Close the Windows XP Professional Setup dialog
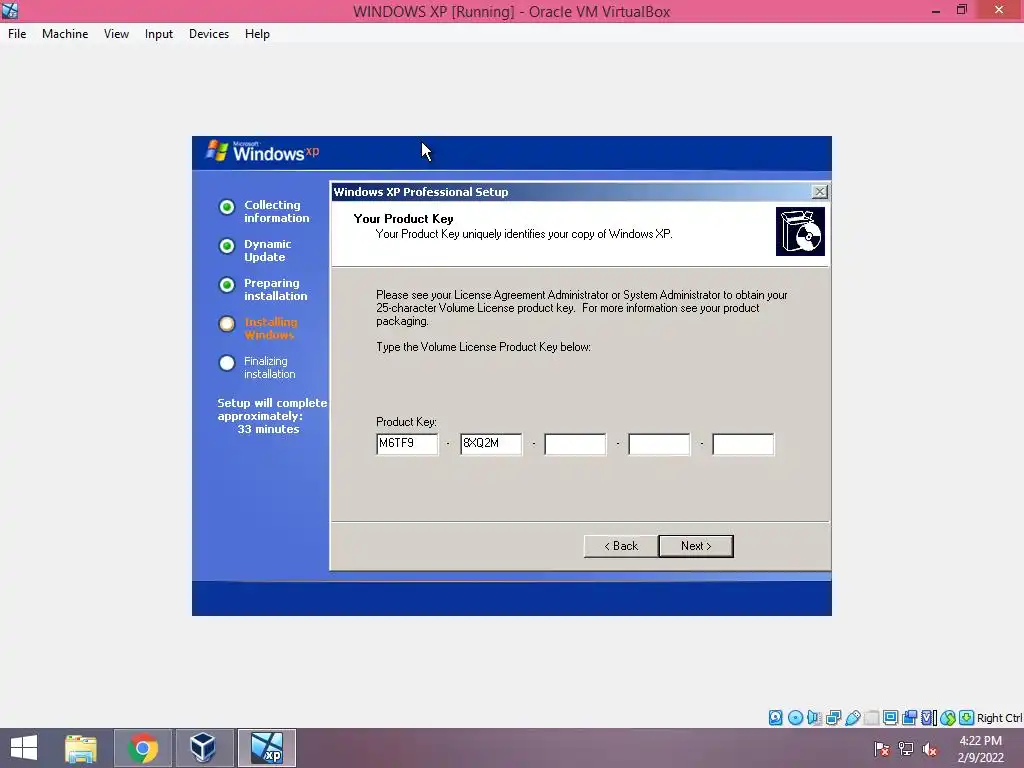Image resolution: width=1024 pixels, height=768 pixels. (819, 191)
